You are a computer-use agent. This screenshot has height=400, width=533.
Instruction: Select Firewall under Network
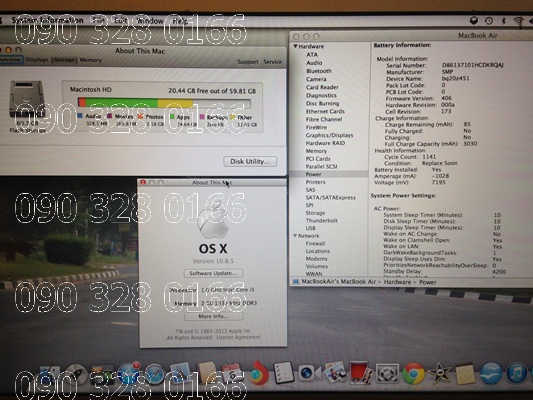pyautogui.click(x=315, y=243)
